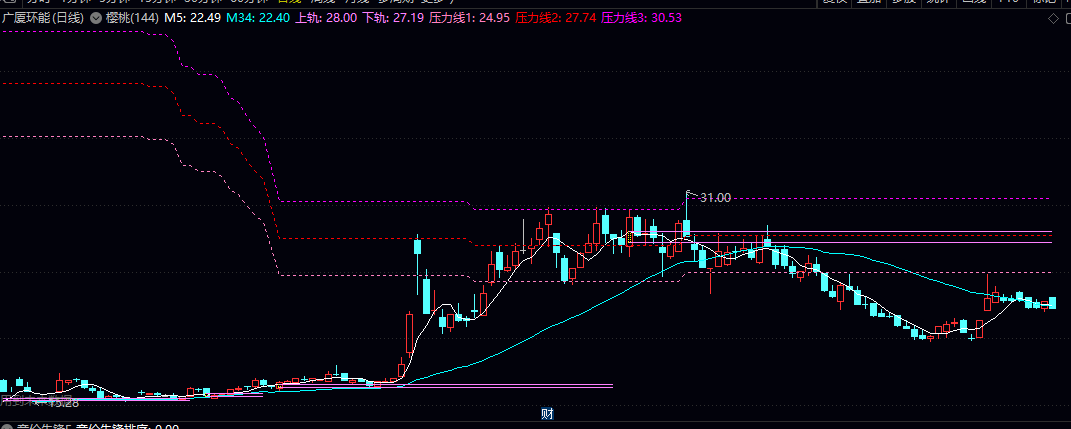Click the 压力线2: 27.74 label
Image resolution: width=1071 pixels, height=429 pixels.
pyautogui.click(x=555, y=18)
